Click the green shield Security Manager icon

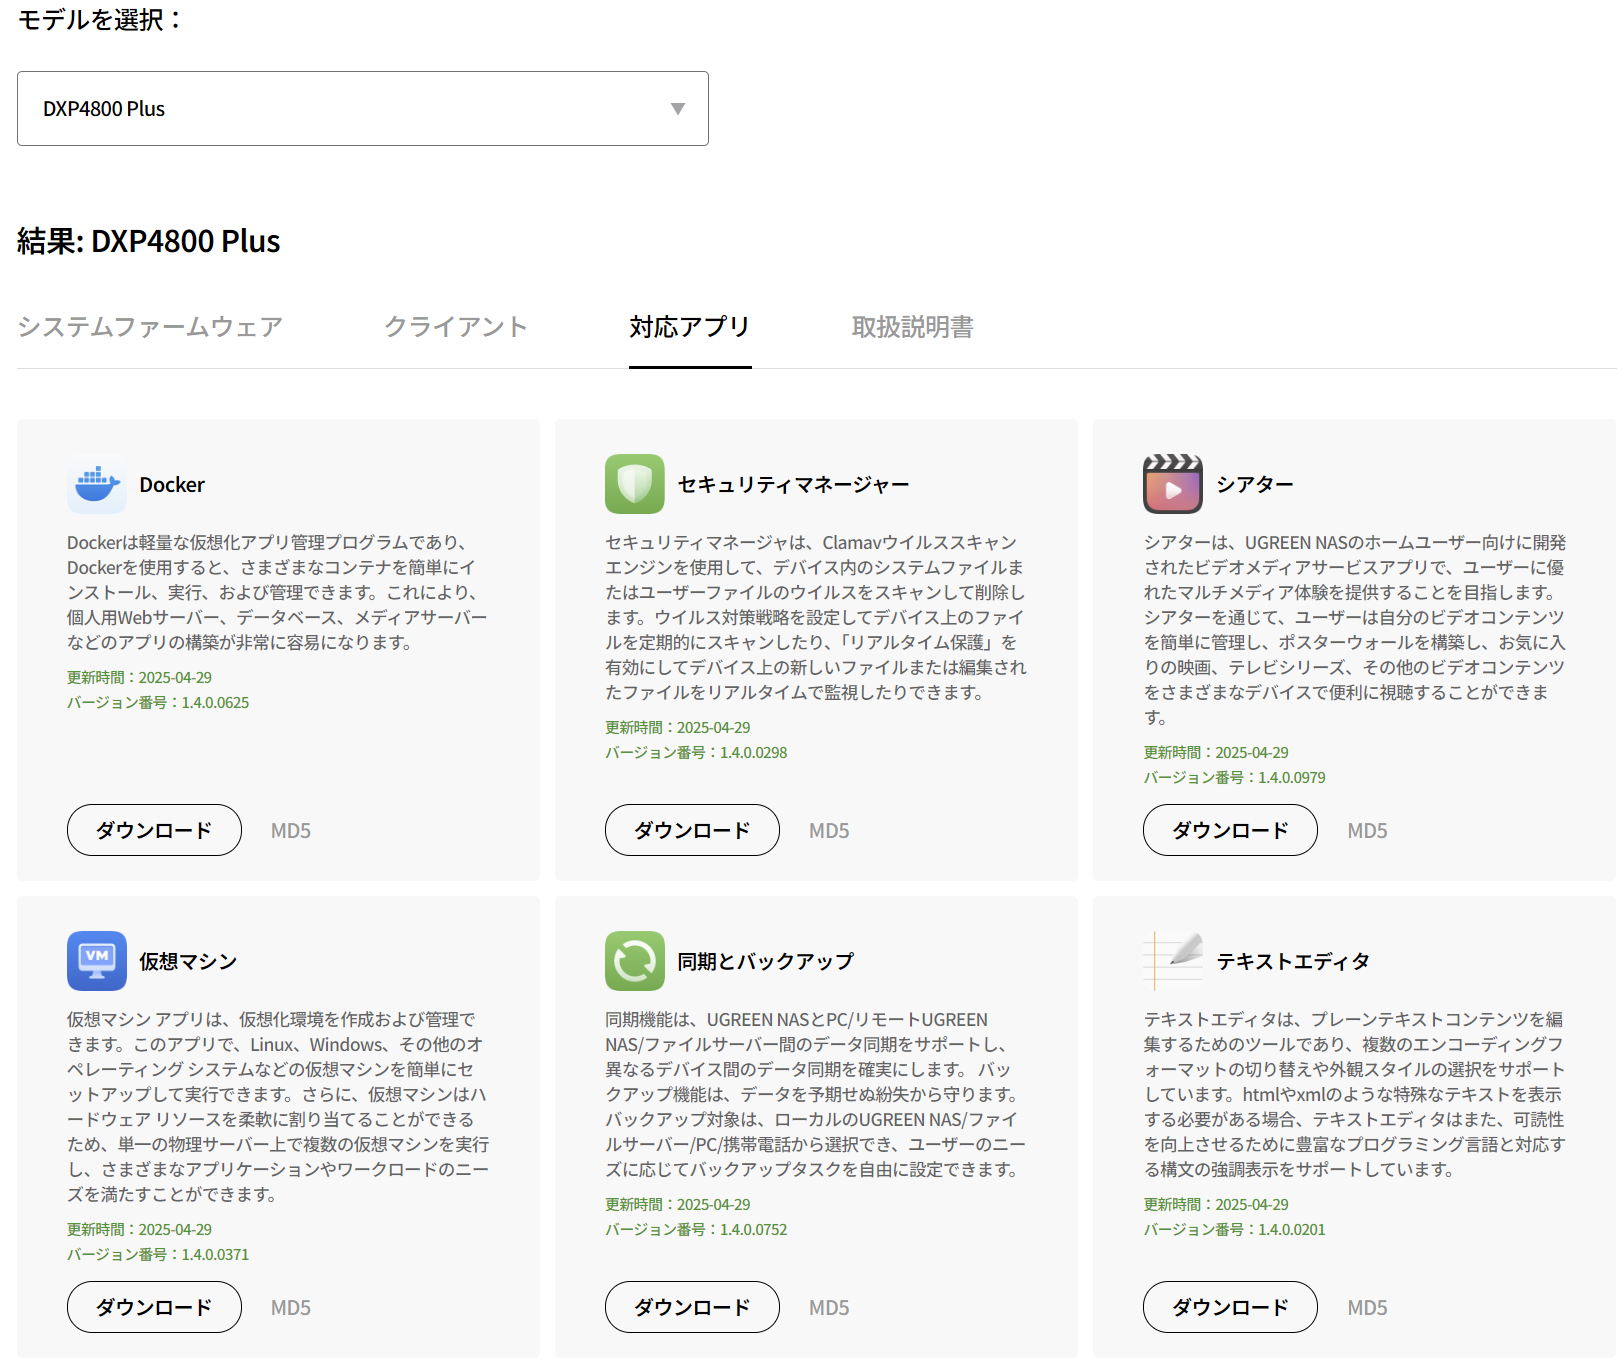pyautogui.click(x=635, y=484)
